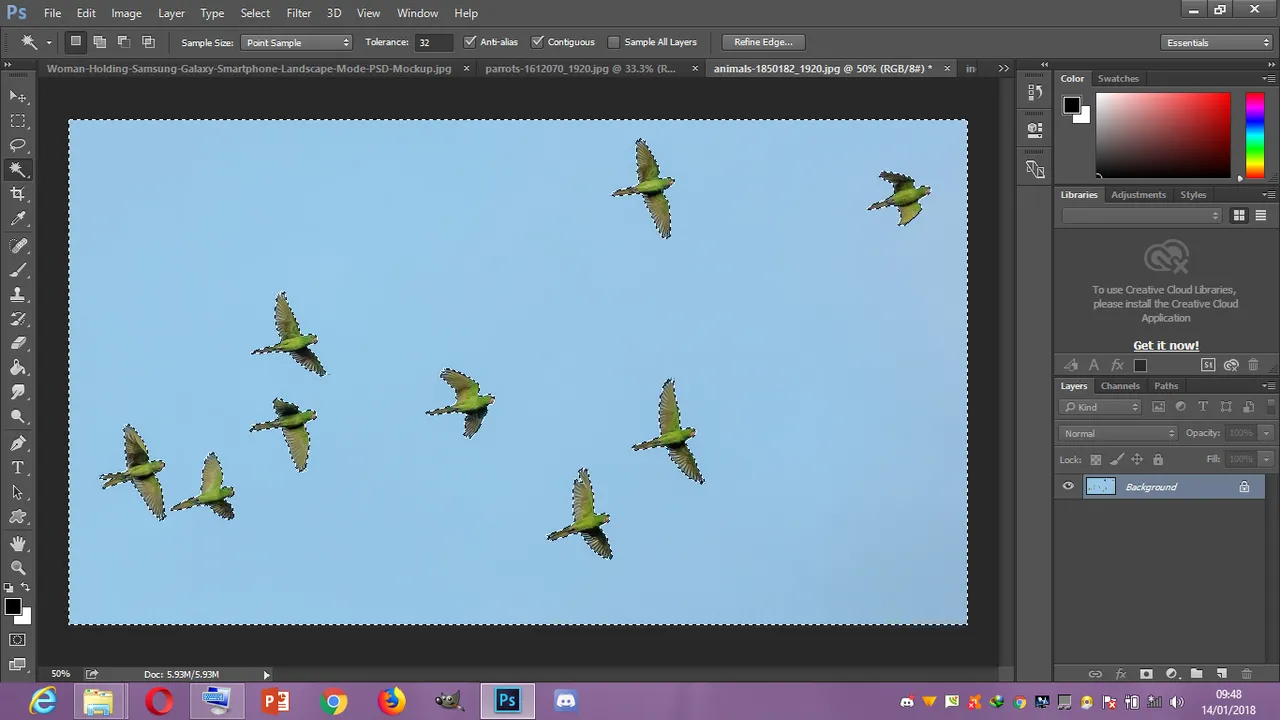Switch to the Adjustments tab
Image resolution: width=1280 pixels, height=720 pixels.
click(1138, 195)
